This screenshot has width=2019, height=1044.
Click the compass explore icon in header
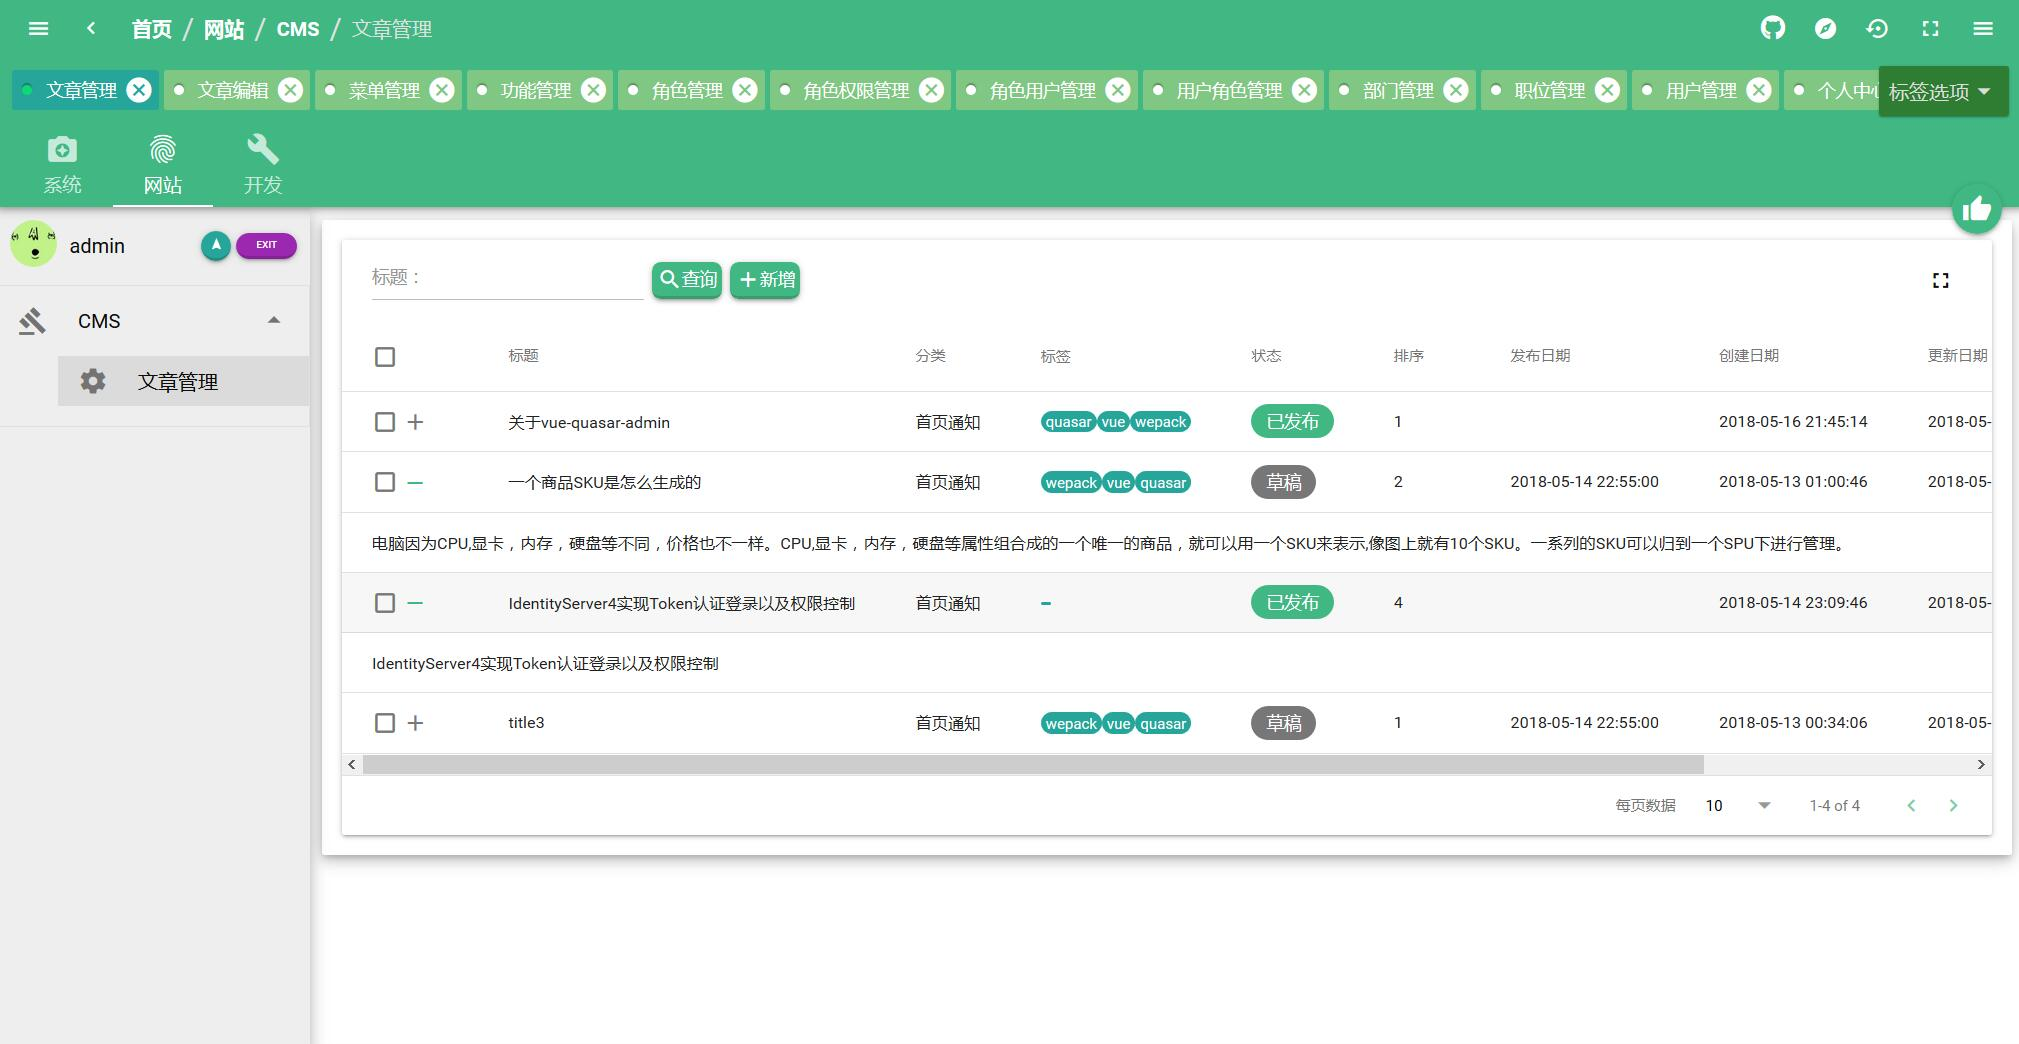(x=1825, y=28)
